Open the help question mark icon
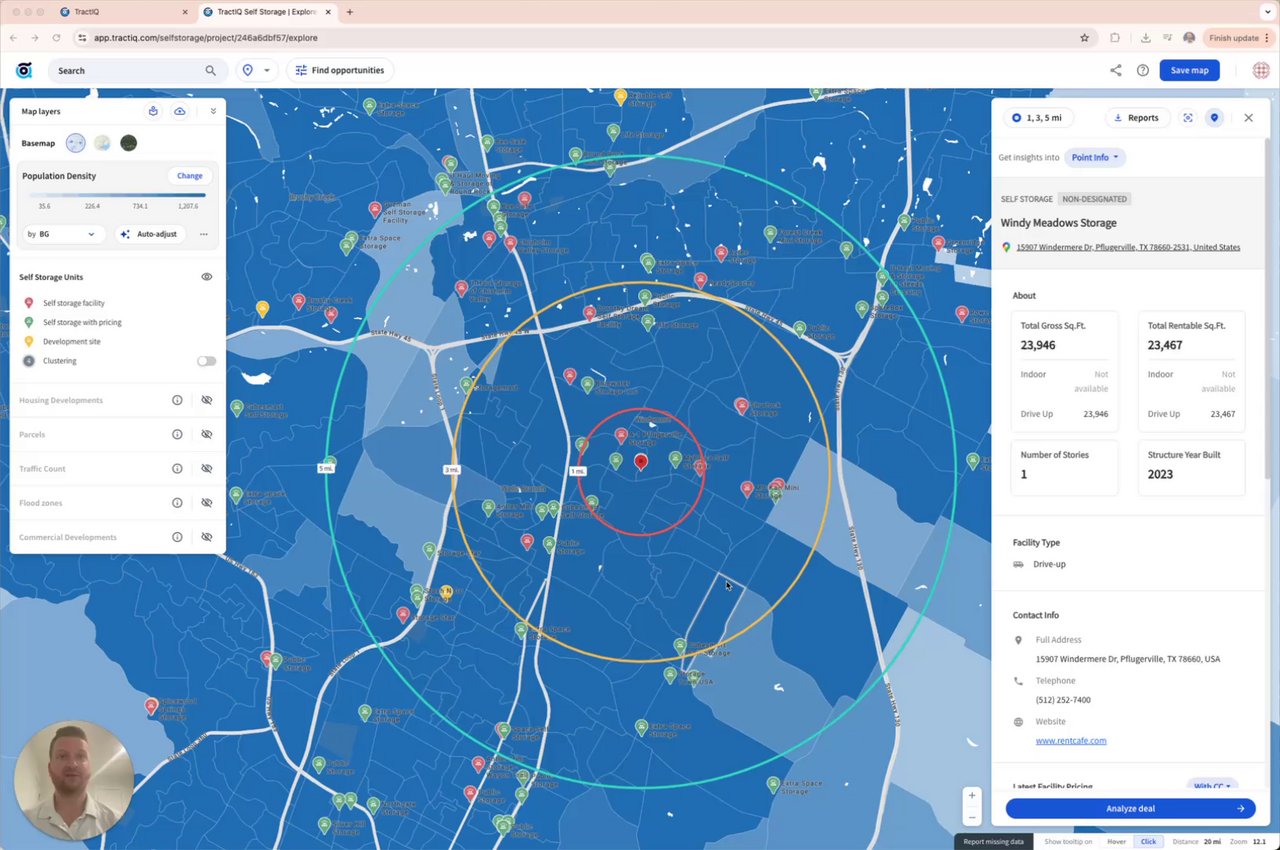Image resolution: width=1280 pixels, height=850 pixels. click(x=1143, y=70)
